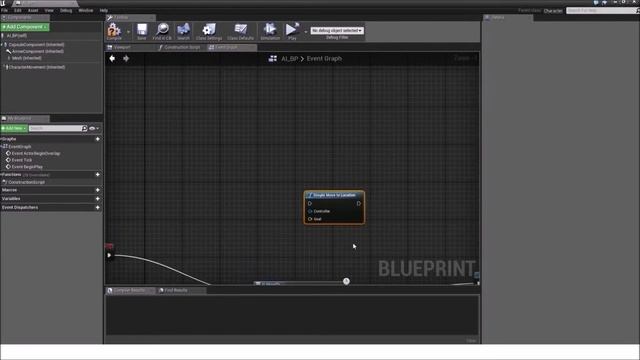The width and height of the screenshot is (640, 360).
Task: Switch to the Construction Script tab
Action: click(x=182, y=47)
